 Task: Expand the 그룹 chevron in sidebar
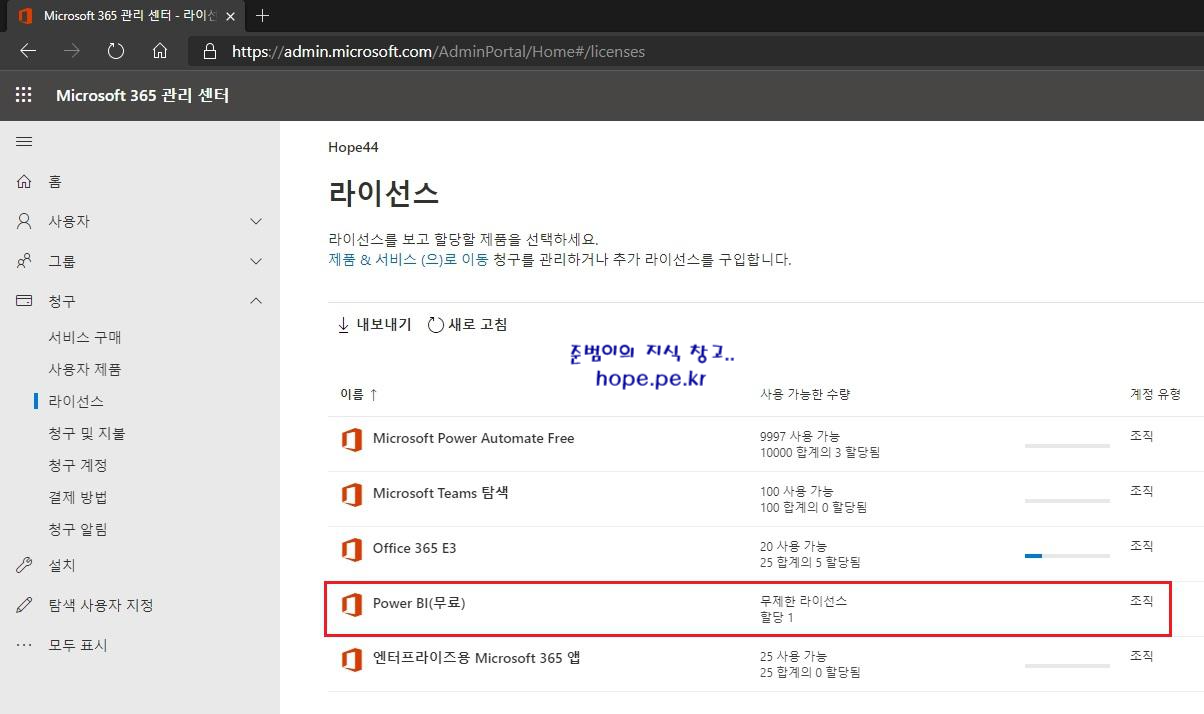click(256, 261)
